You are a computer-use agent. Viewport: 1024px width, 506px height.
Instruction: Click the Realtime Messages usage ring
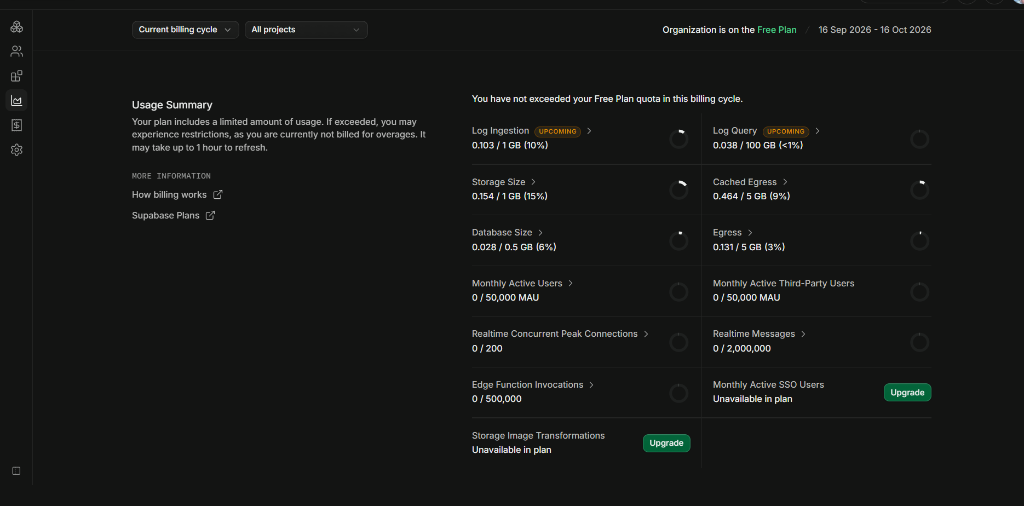[920, 342]
